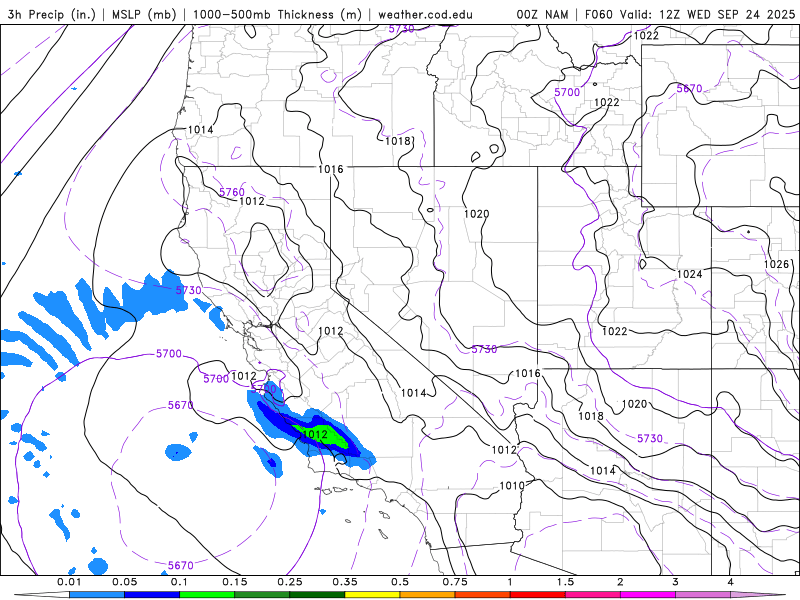Click the '0.15' legend value
This screenshot has width=800, height=600.
(235, 582)
